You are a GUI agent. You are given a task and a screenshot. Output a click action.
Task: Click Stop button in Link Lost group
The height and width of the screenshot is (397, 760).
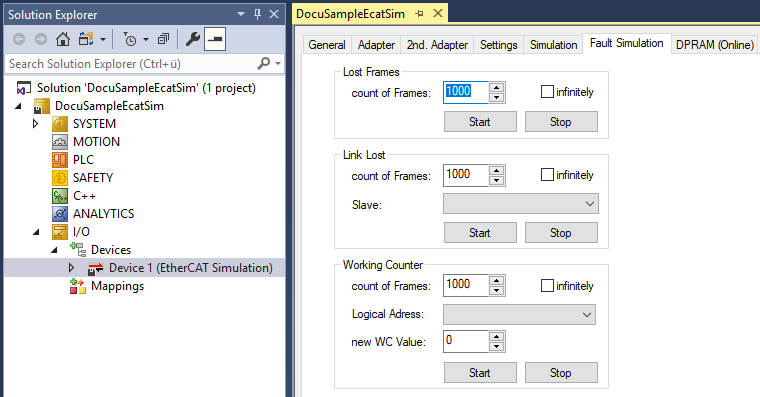pos(561,233)
